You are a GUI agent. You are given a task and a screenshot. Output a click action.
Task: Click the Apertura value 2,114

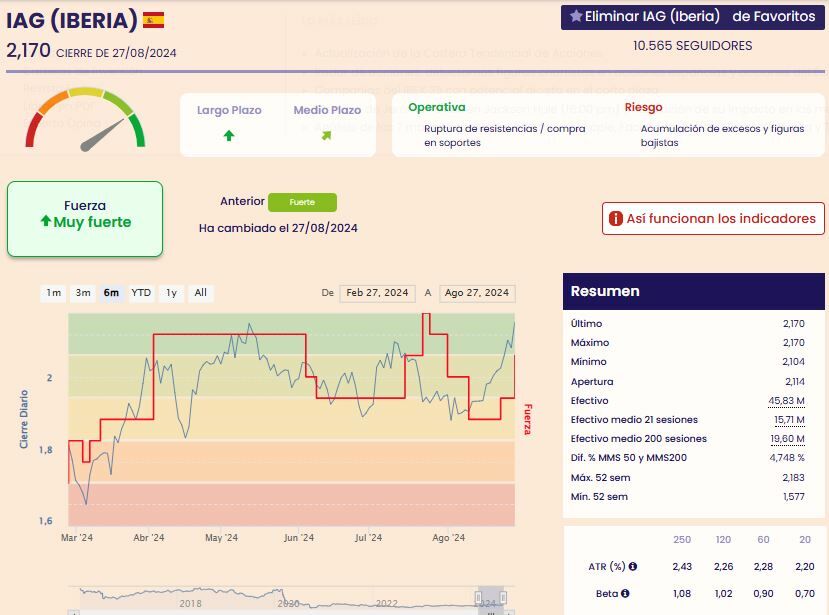pyautogui.click(x=795, y=382)
